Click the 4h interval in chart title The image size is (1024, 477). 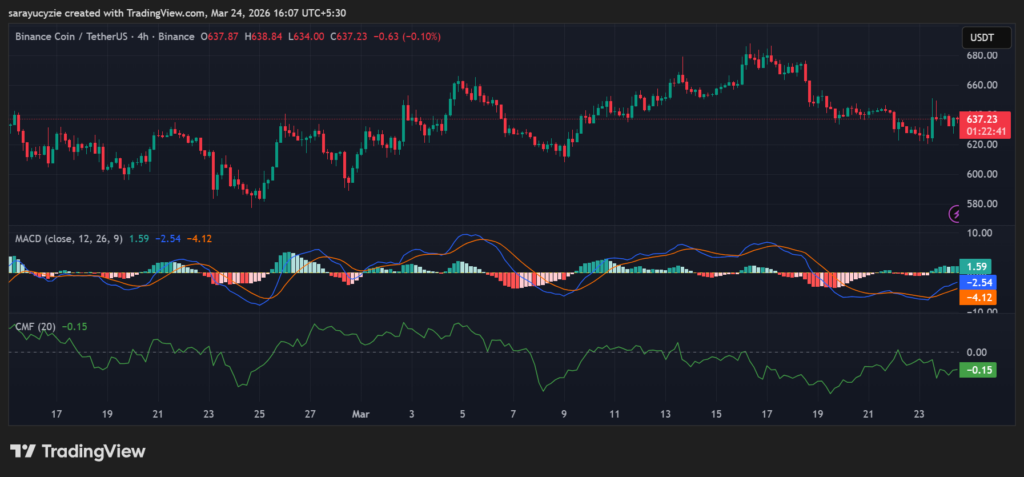[x=143, y=37]
